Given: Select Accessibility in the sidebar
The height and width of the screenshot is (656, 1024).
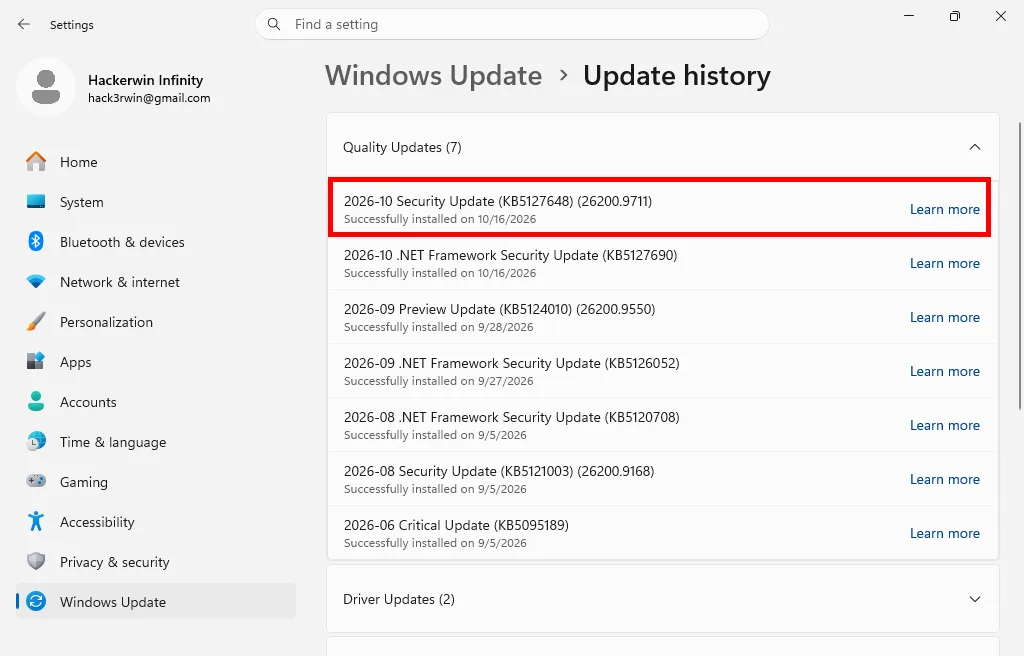Looking at the screenshot, I should pos(155,521).
